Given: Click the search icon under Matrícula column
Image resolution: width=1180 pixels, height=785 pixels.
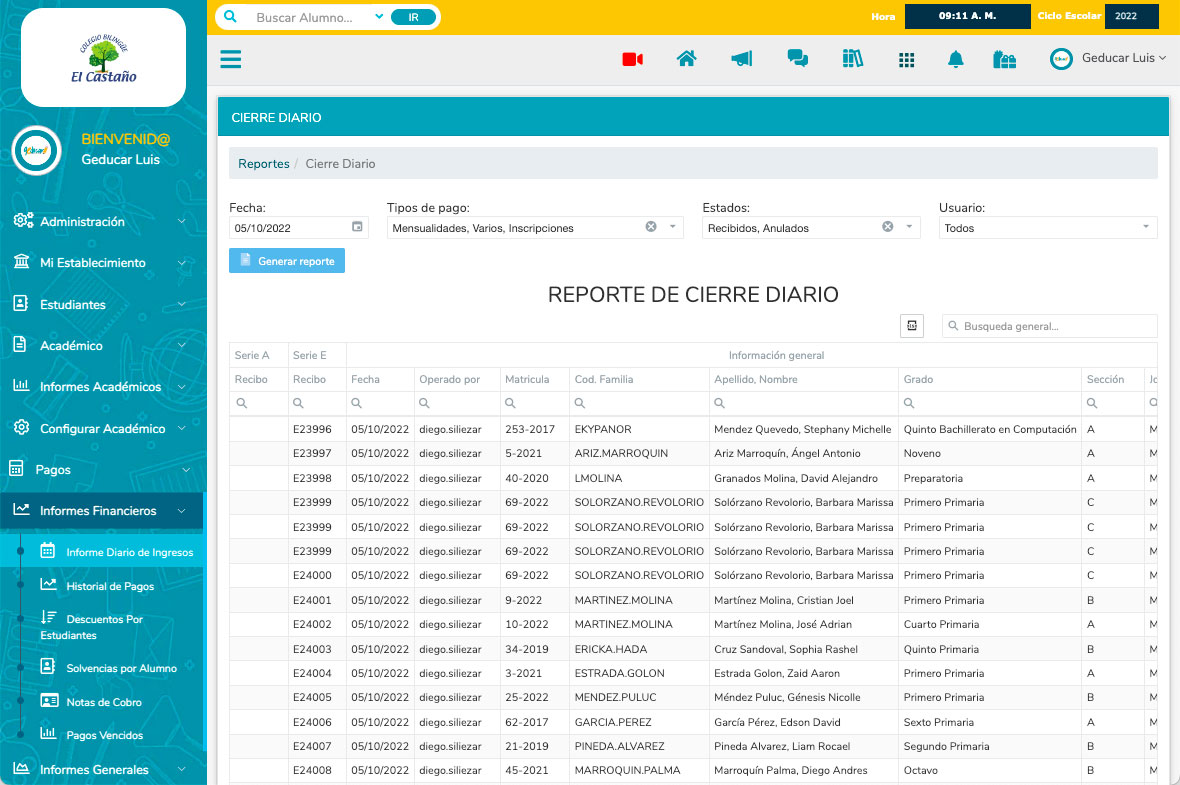Looking at the screenshot, I should pos(510,403).
